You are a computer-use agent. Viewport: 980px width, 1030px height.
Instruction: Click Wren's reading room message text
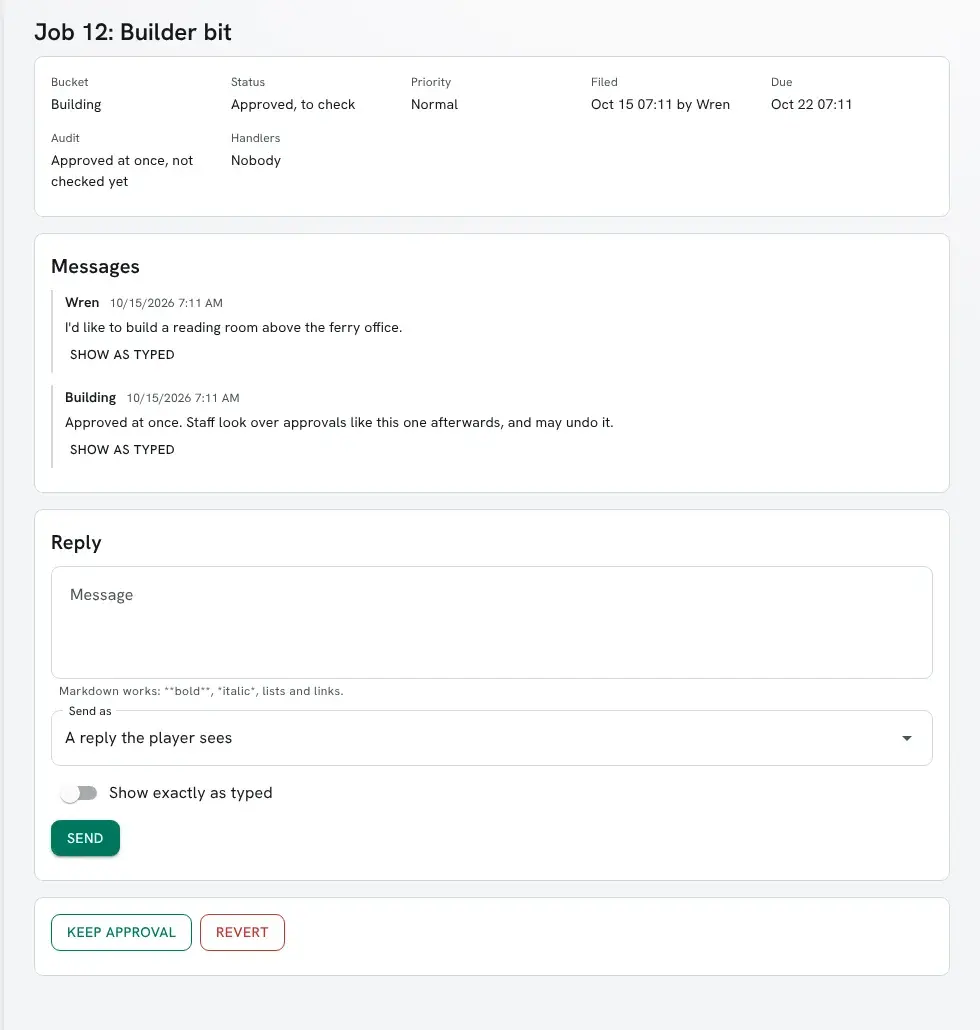[x=233, y=327]
